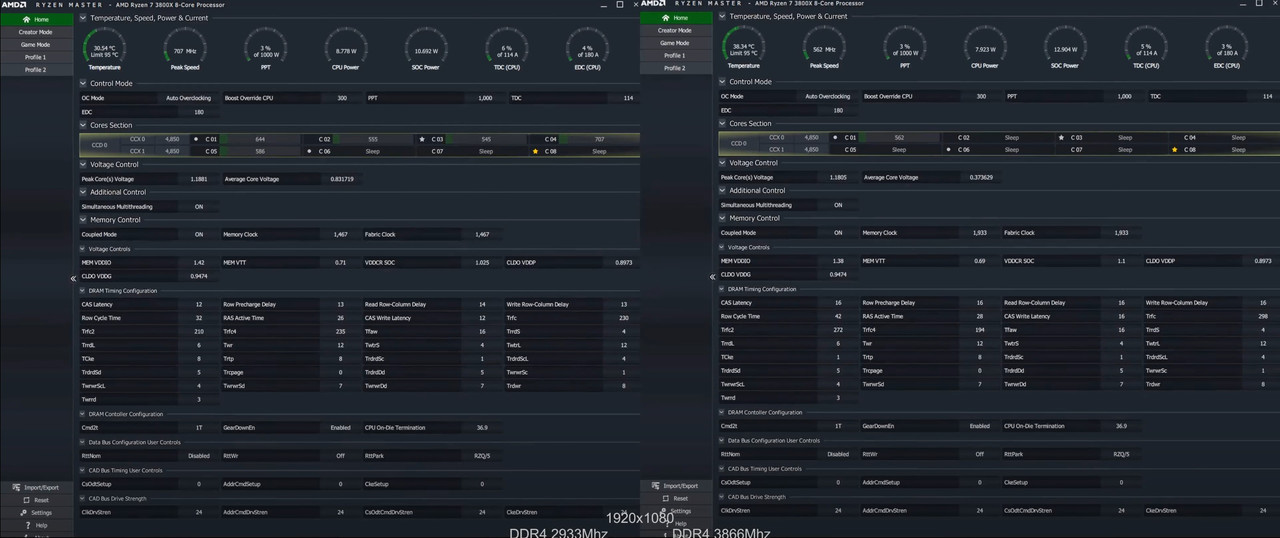Toggle Simultaneous Multithreading ON in left window
The height and width of the screenshot is (538, 1280).
pos(199,207)
